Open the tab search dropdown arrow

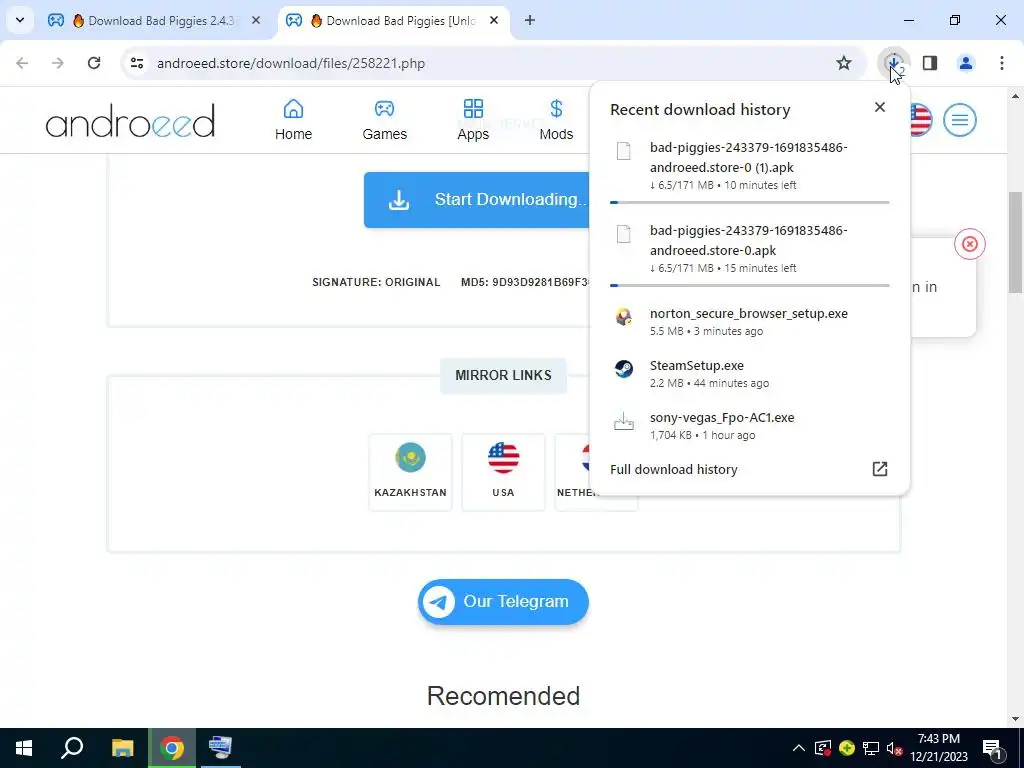pyautogui.click(x=20, y=20)
